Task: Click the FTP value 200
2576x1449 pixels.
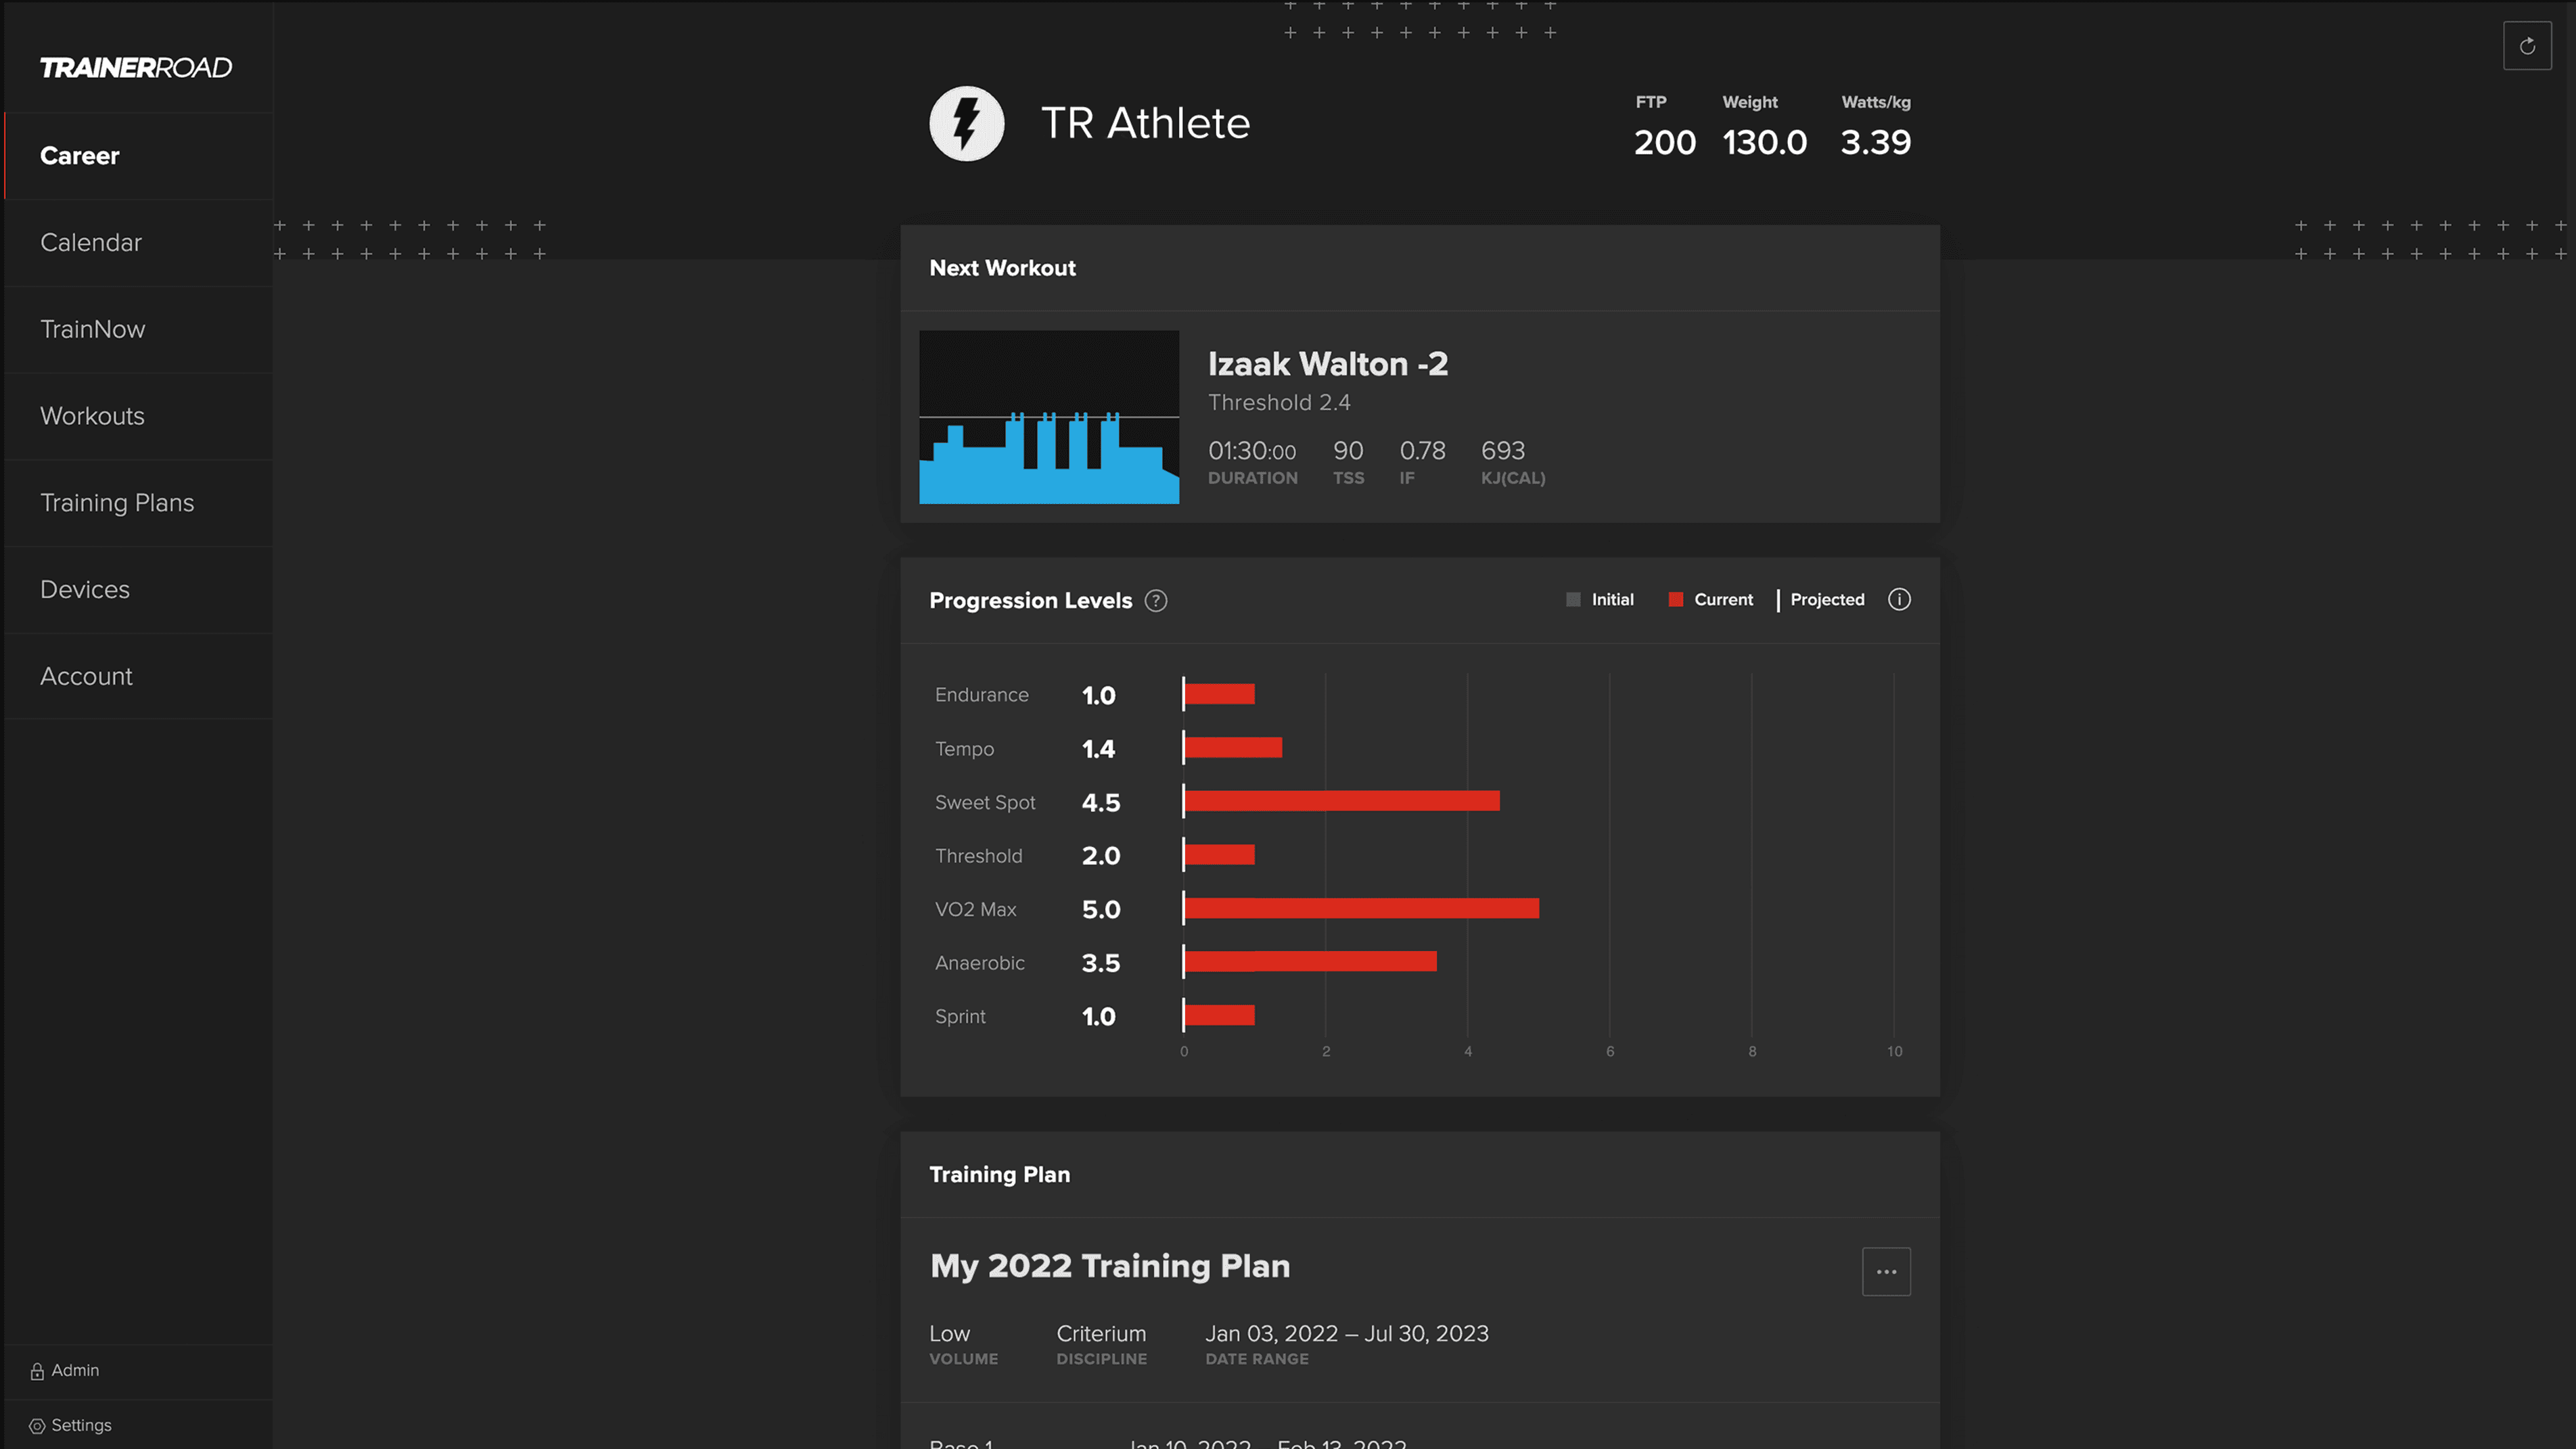Action: point(1665,142)
